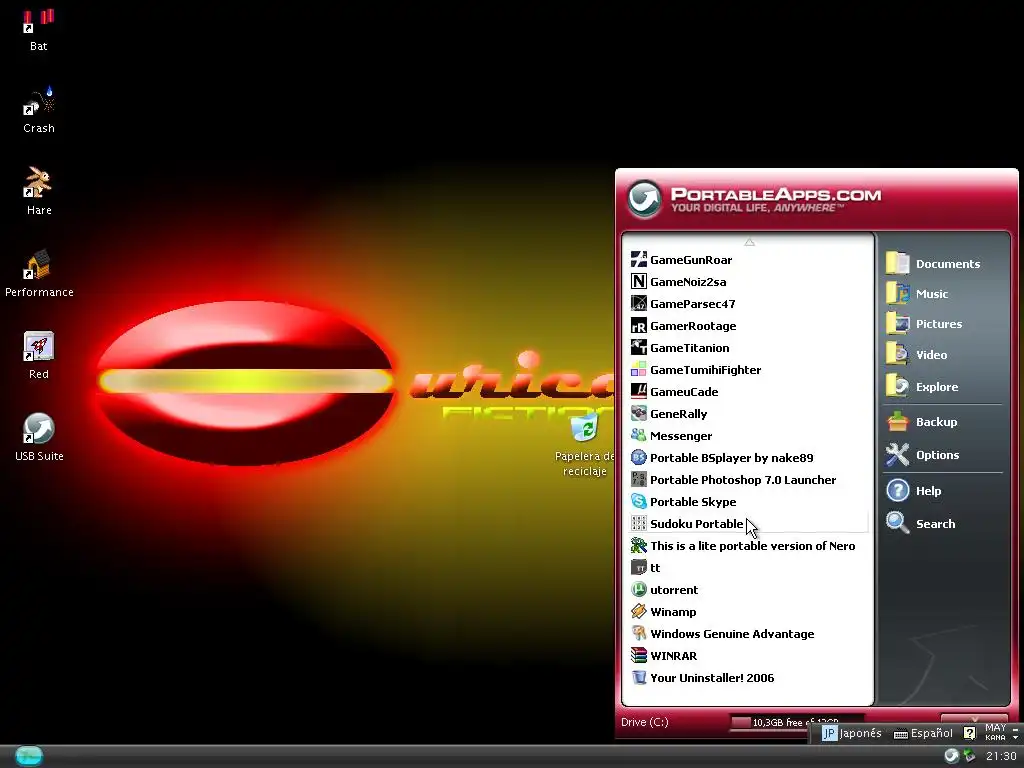Open the Documents folder in PortableApps
Screen dimensions: 1024x768
tap(933, 263)
